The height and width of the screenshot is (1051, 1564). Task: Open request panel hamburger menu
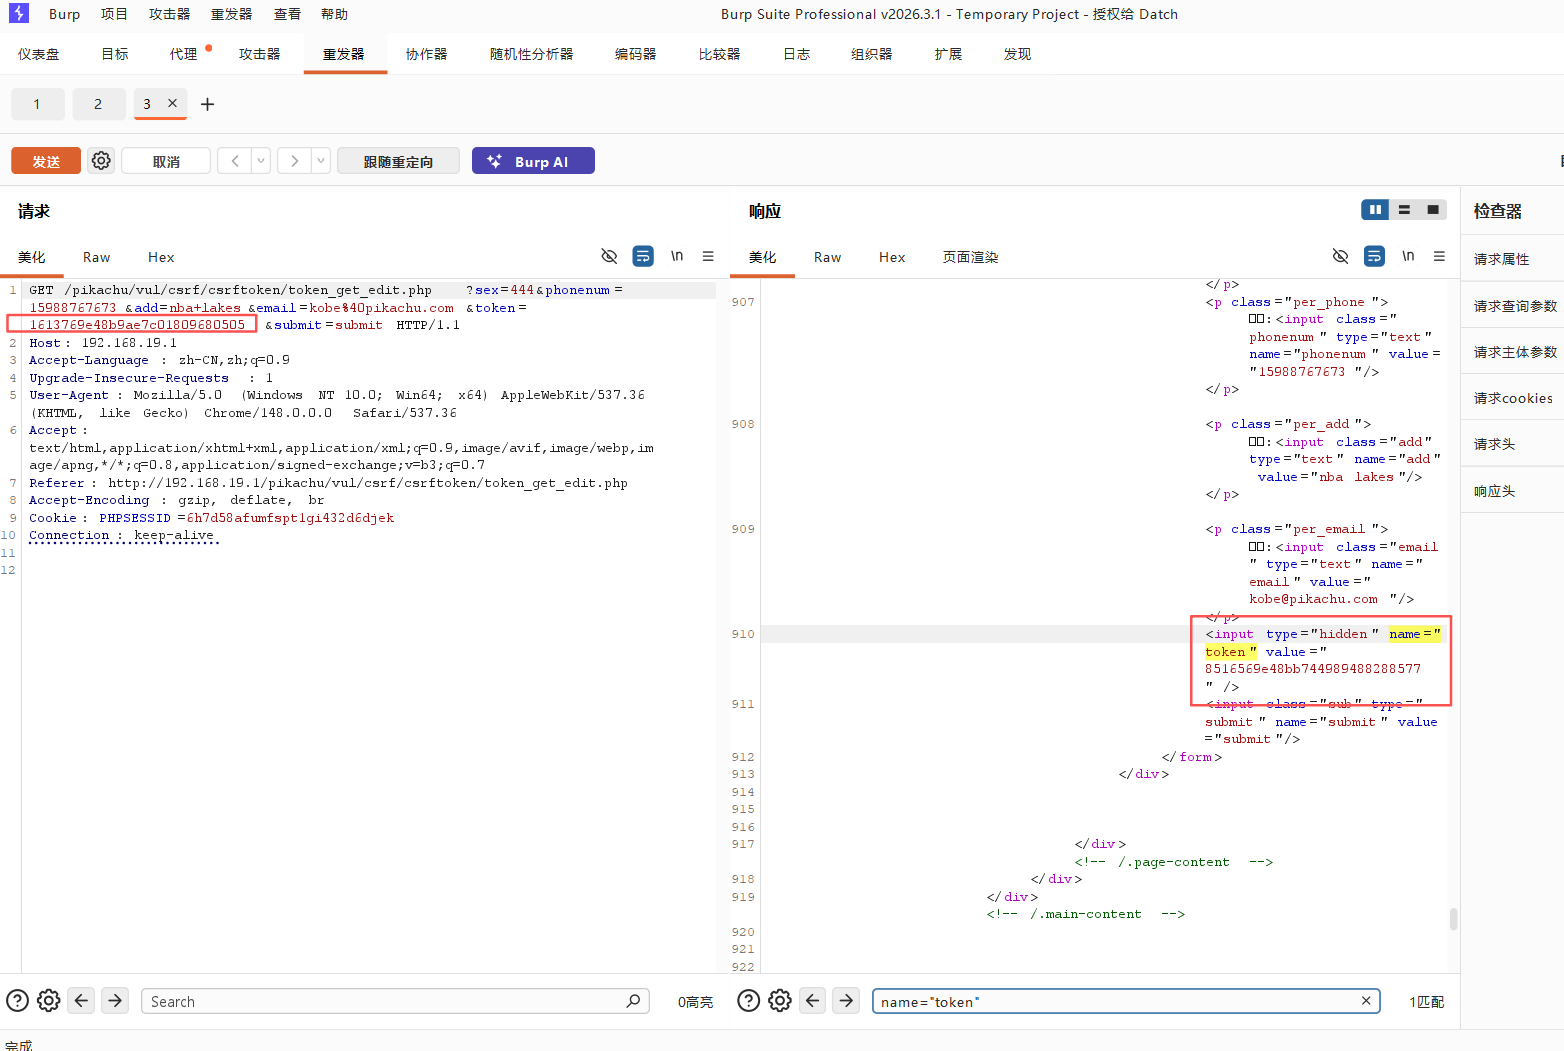point(708,256)
